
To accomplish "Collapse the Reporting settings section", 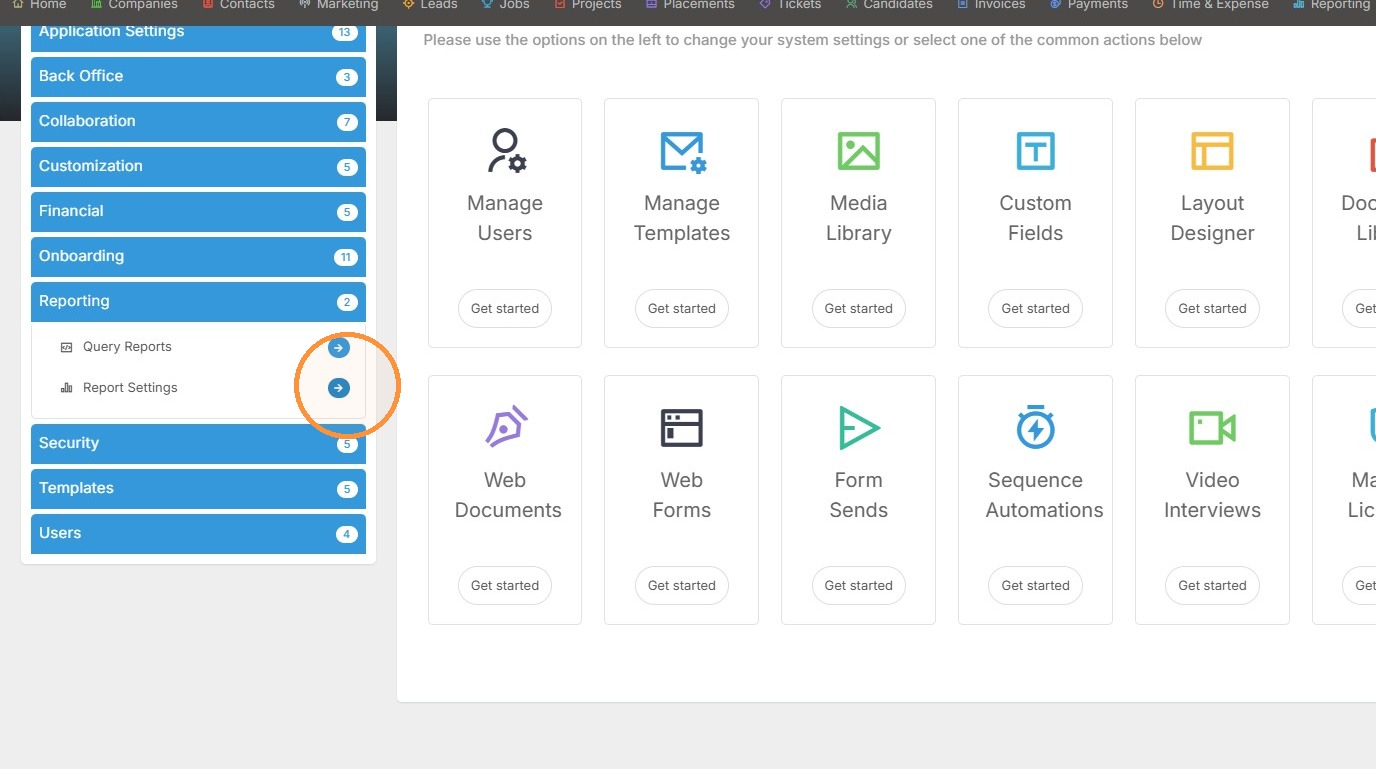I will (198, 301).
